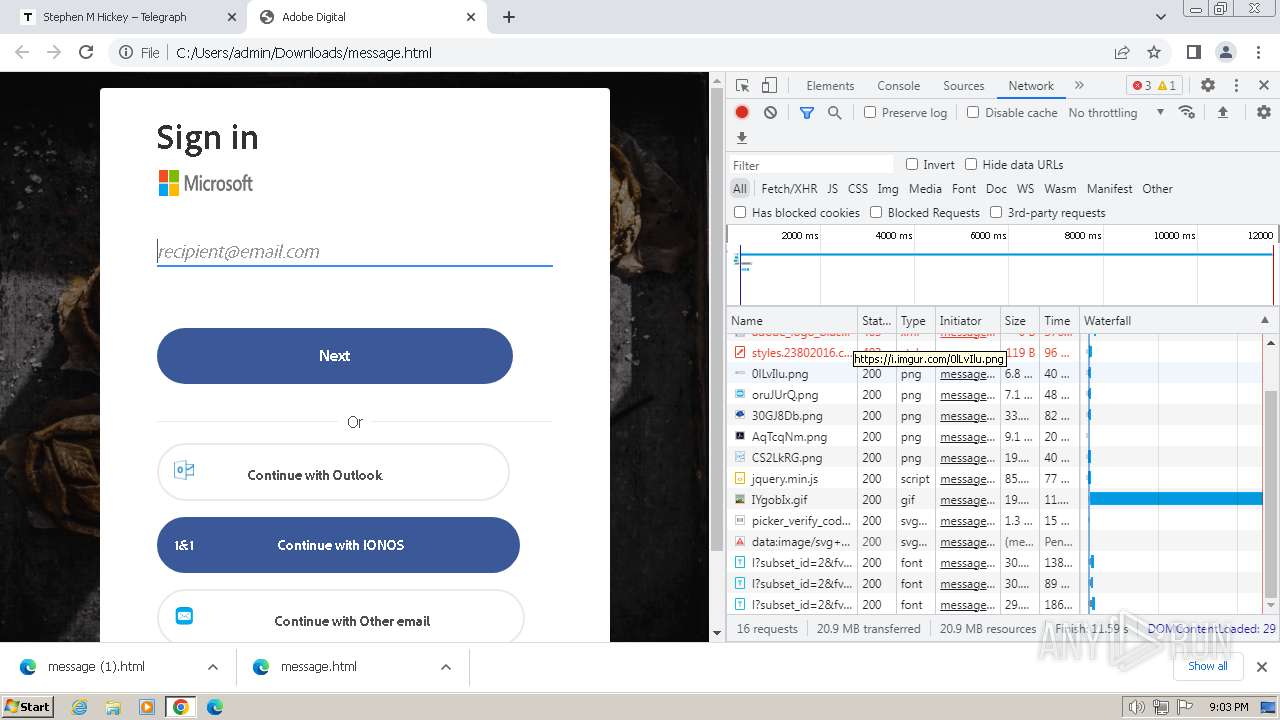This screenshot has height=720, width=1280.
Task: Sort by the Waterfall column arrow
Action: click(x=1264, y=320)
